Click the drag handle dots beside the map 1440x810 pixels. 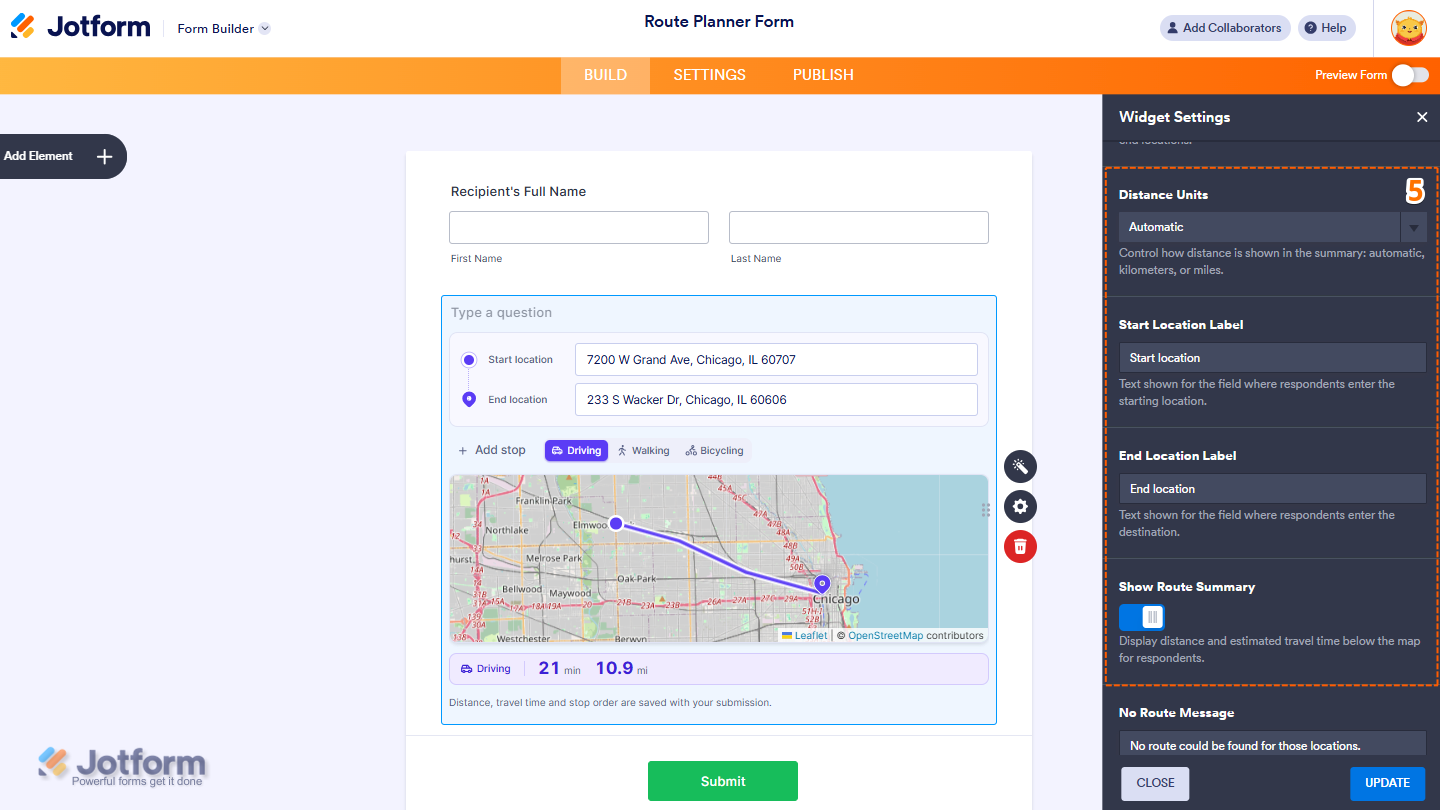(985, 510)
